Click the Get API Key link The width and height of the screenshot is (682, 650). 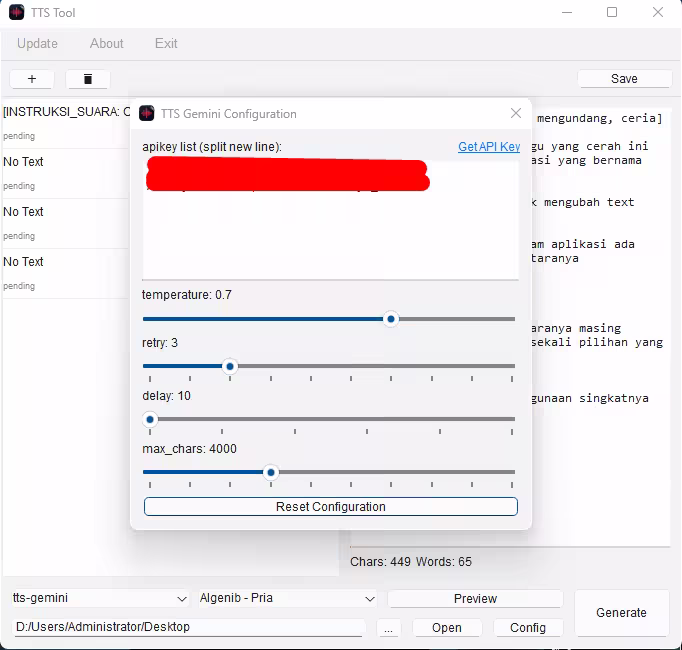pos(488,147)
